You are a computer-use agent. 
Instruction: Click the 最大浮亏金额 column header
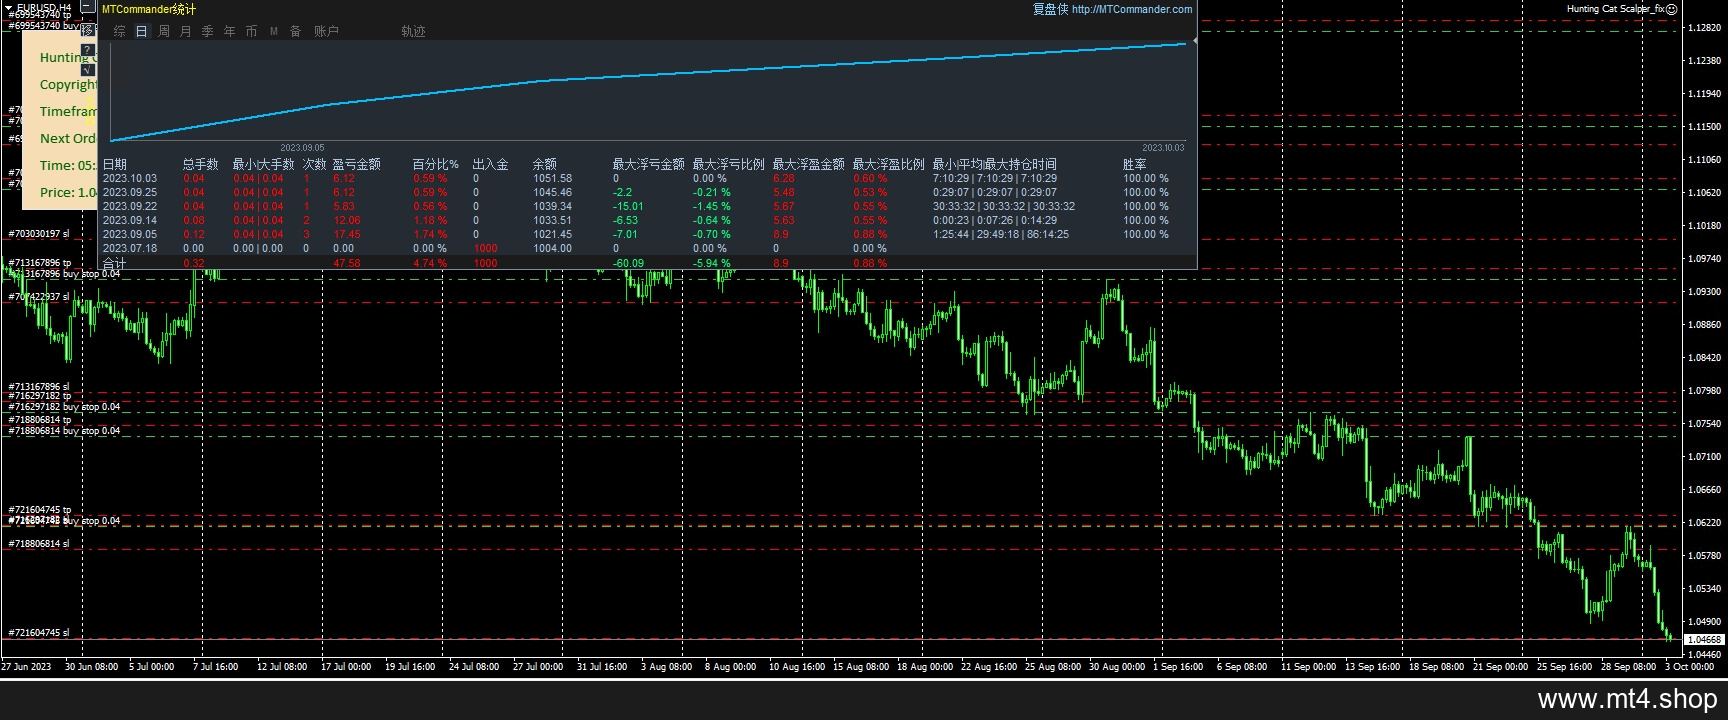pyautogui.click(x=648, y=164)
